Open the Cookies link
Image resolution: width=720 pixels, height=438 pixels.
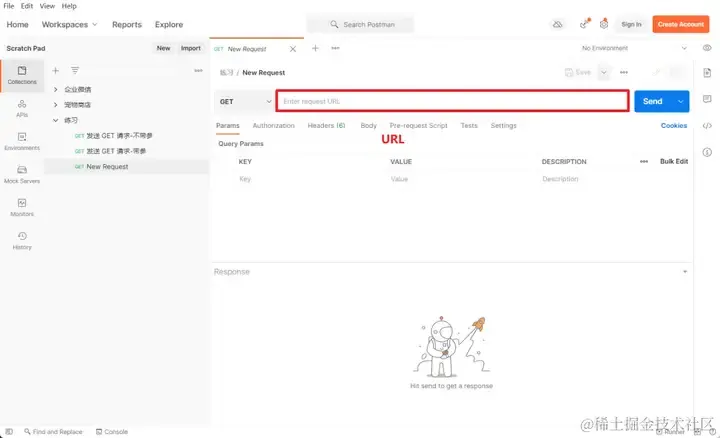(x=674, y=125)
